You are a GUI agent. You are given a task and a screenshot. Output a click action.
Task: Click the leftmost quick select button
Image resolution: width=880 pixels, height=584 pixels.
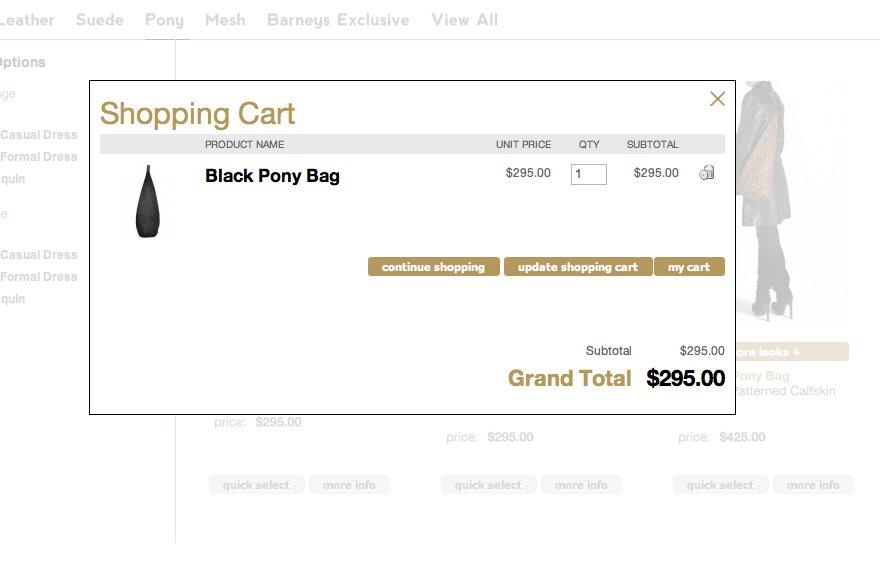tap(256, 485)
